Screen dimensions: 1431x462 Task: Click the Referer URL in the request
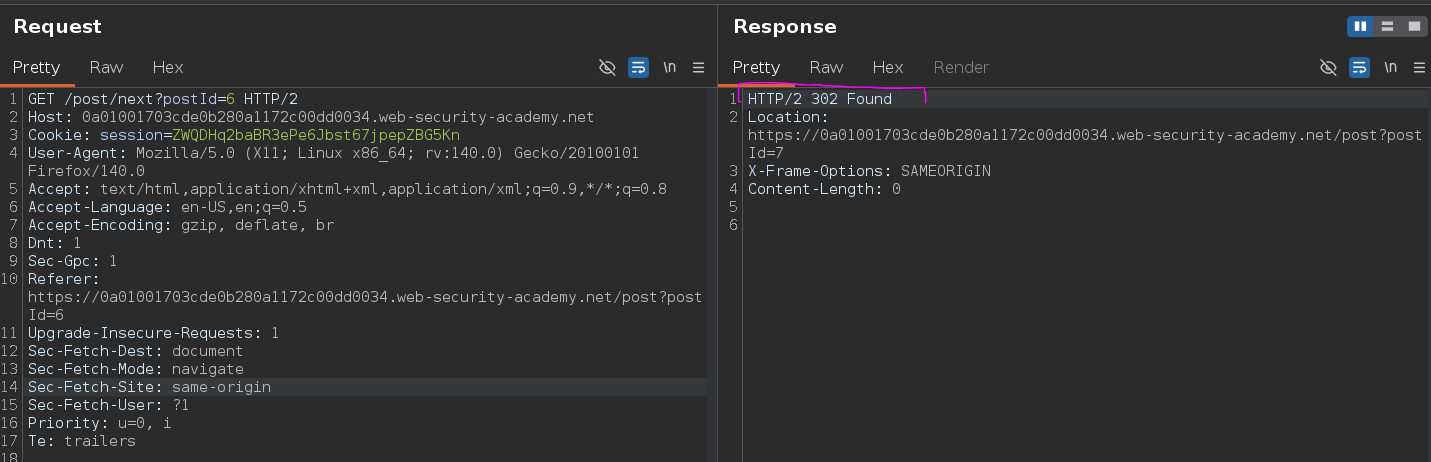(x=365, y=306)
